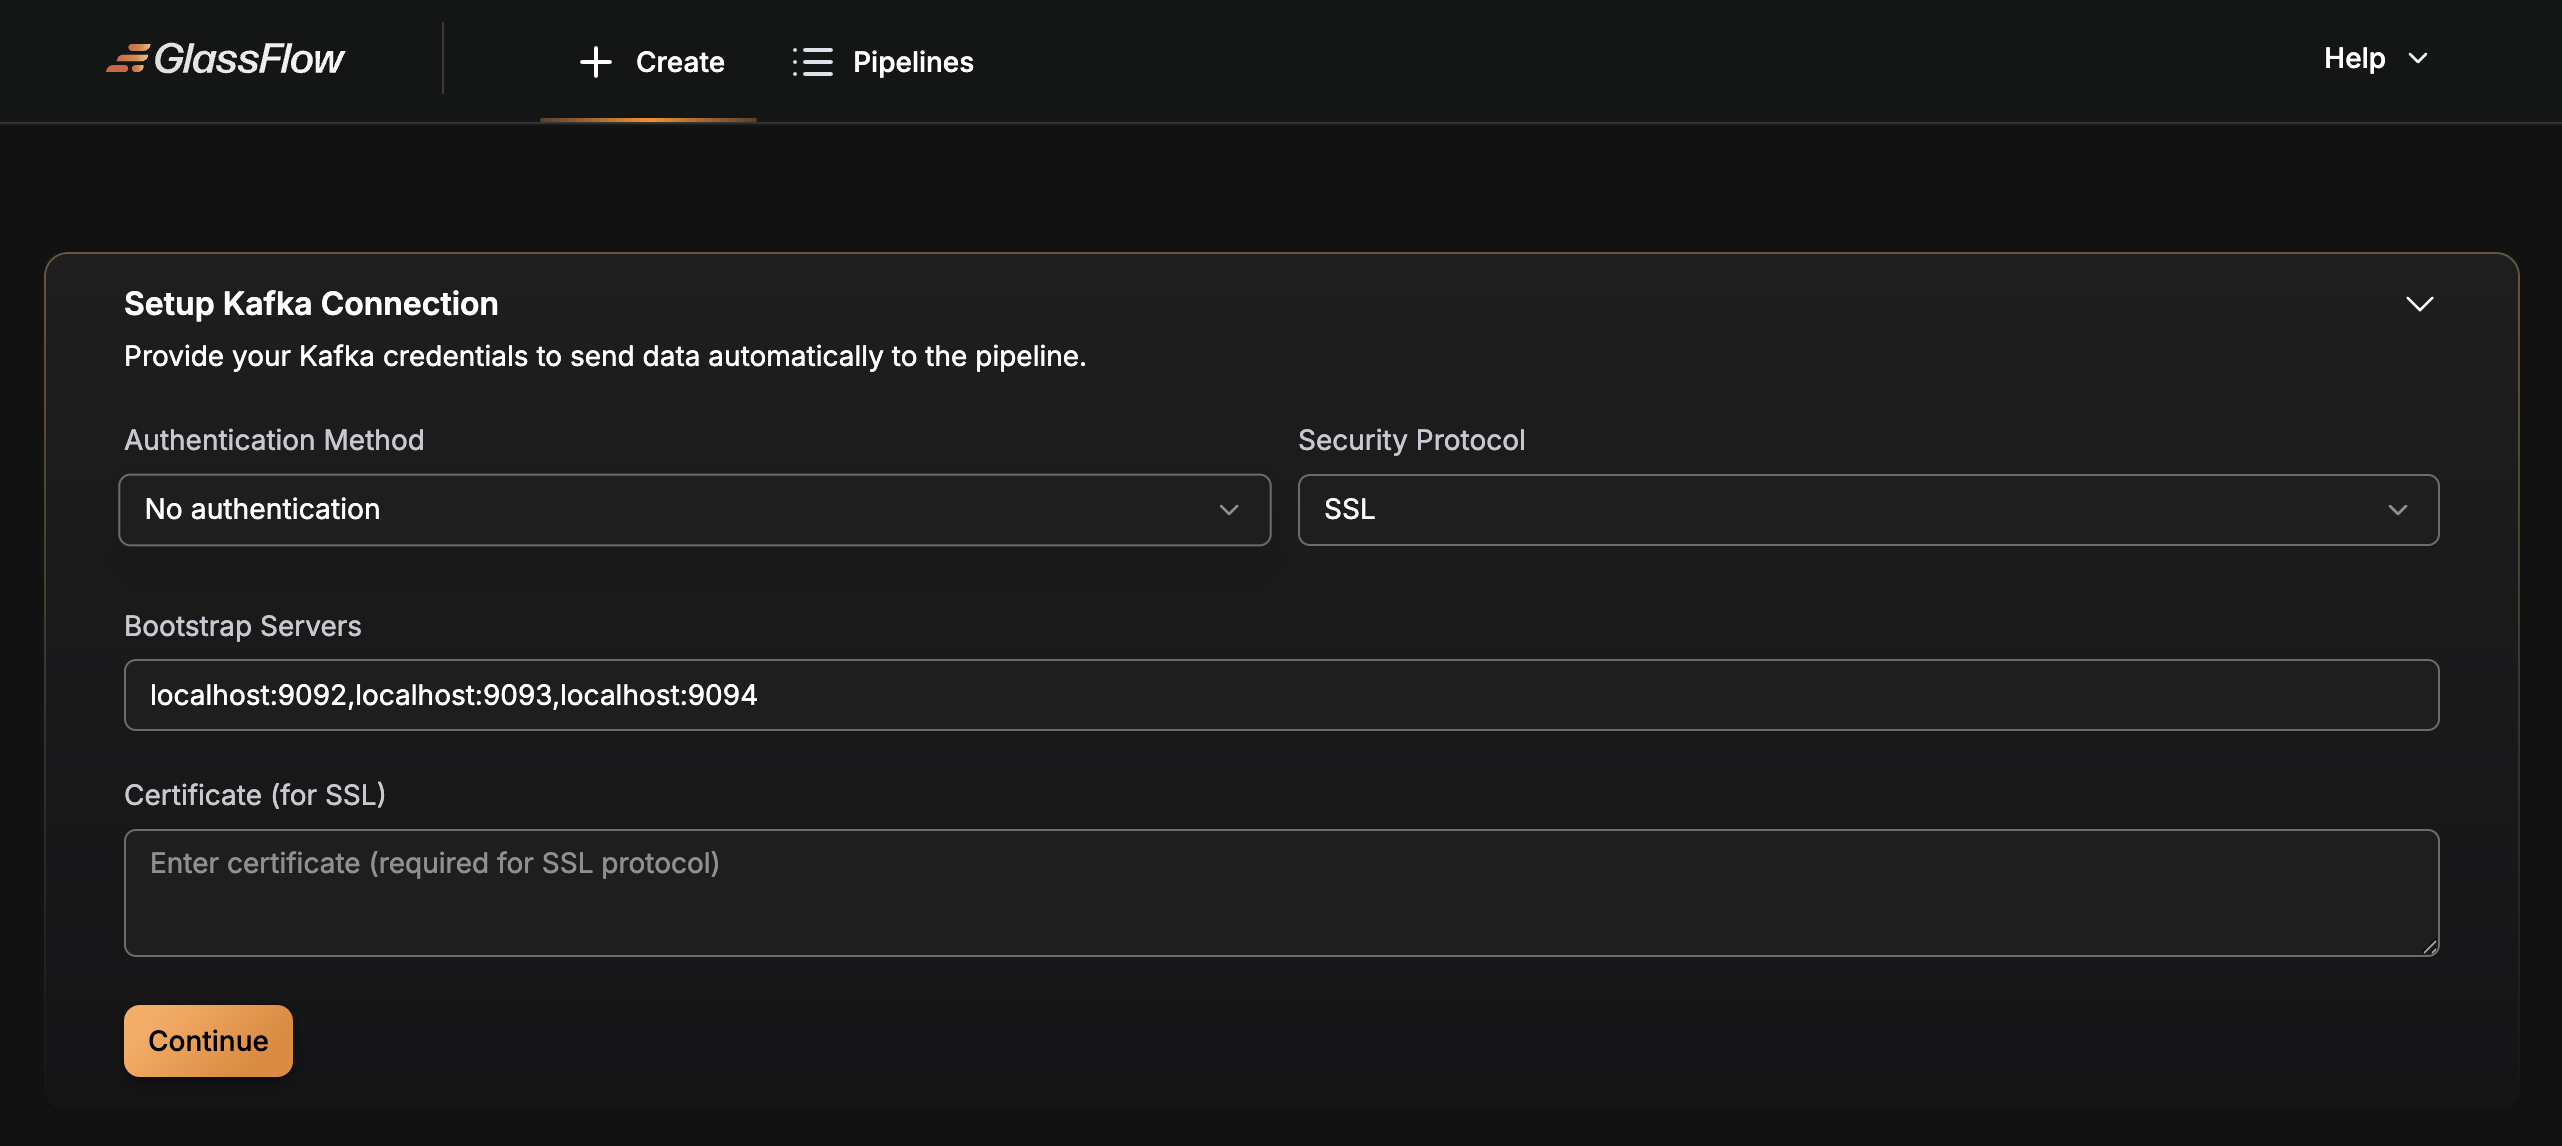Collapse the Setup Kafka Connection panel chevron
This screenshot has width=2562, height=1146.
coord(2419,304)
